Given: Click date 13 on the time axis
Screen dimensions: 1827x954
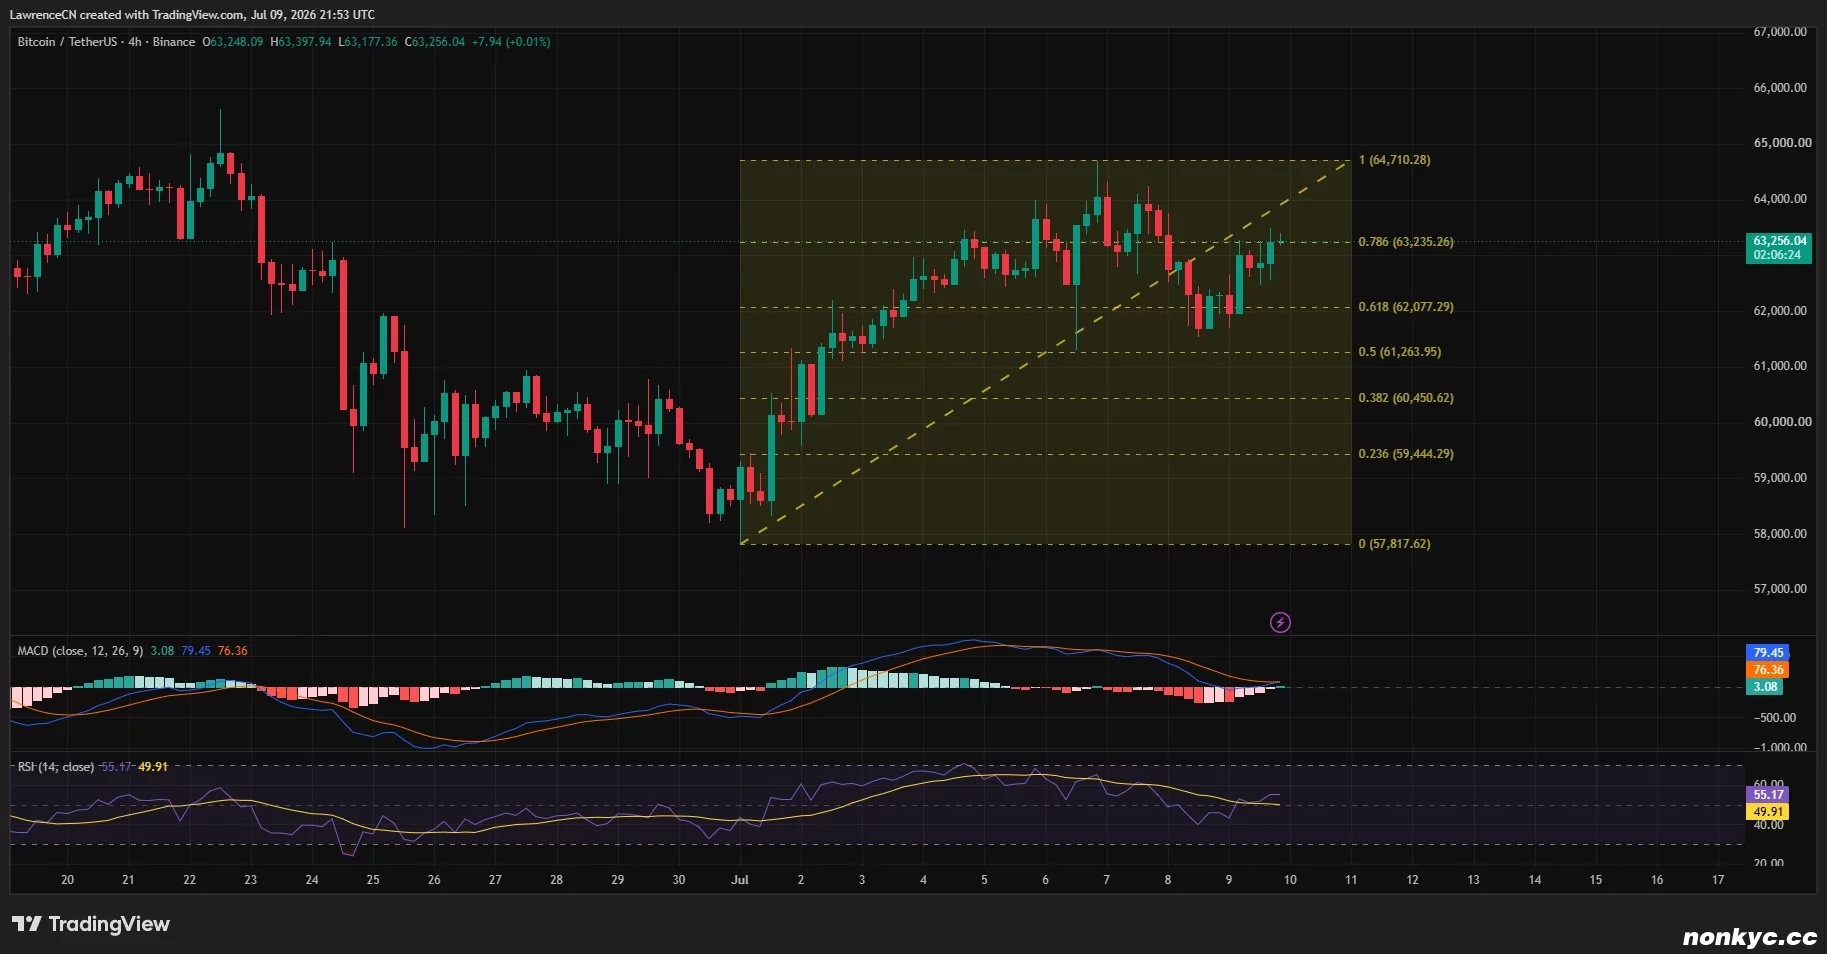Looking at the screenshot, I should 1473,880.
